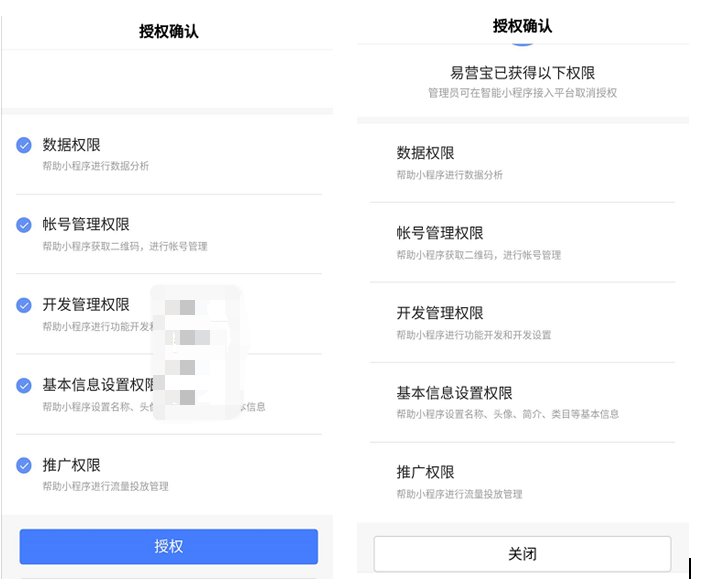Click the 帮助小程序进行流量投放管理 description beside the checkbox

coord(105,486)
